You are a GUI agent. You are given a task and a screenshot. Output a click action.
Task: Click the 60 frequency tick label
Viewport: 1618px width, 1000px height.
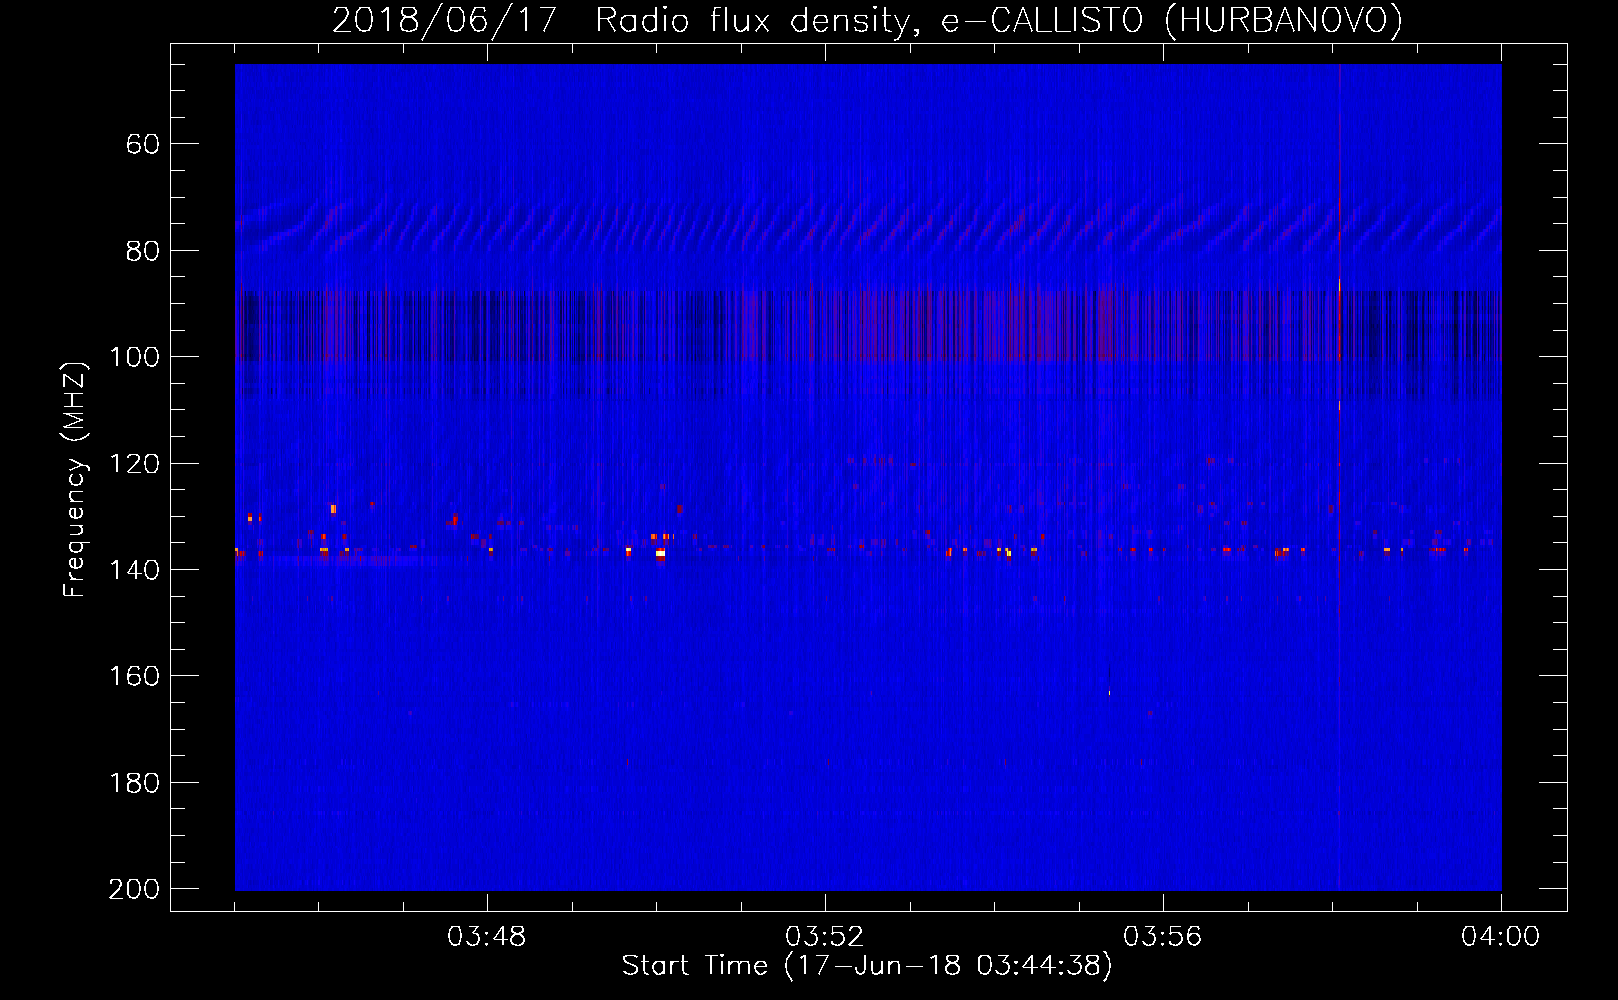pyautogui.click(x=143, y=144)
